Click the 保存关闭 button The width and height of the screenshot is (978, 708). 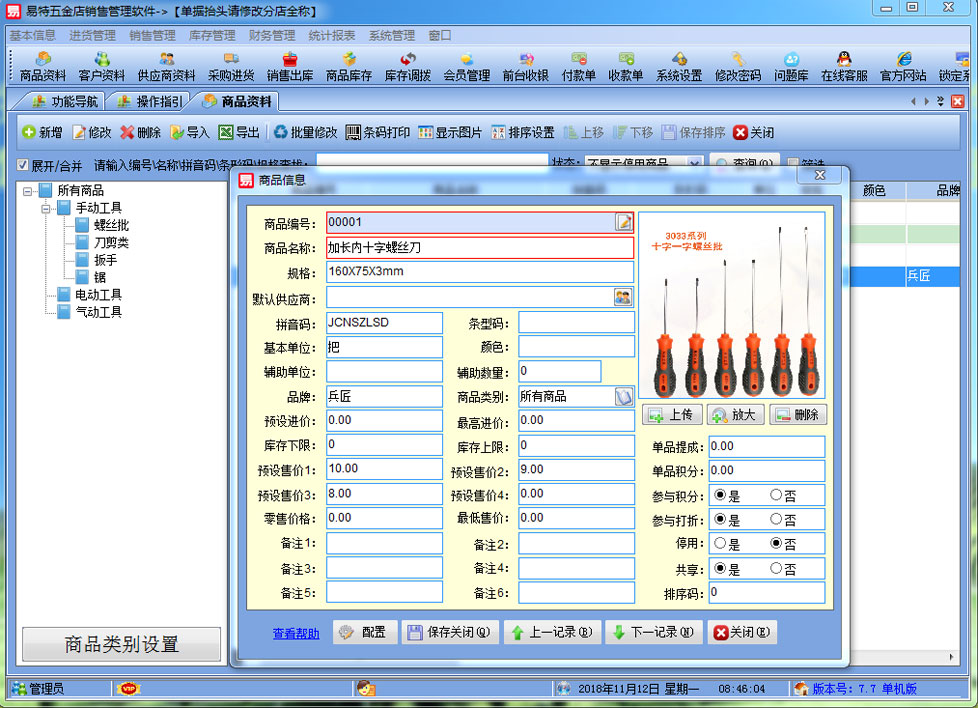point(449,632)
